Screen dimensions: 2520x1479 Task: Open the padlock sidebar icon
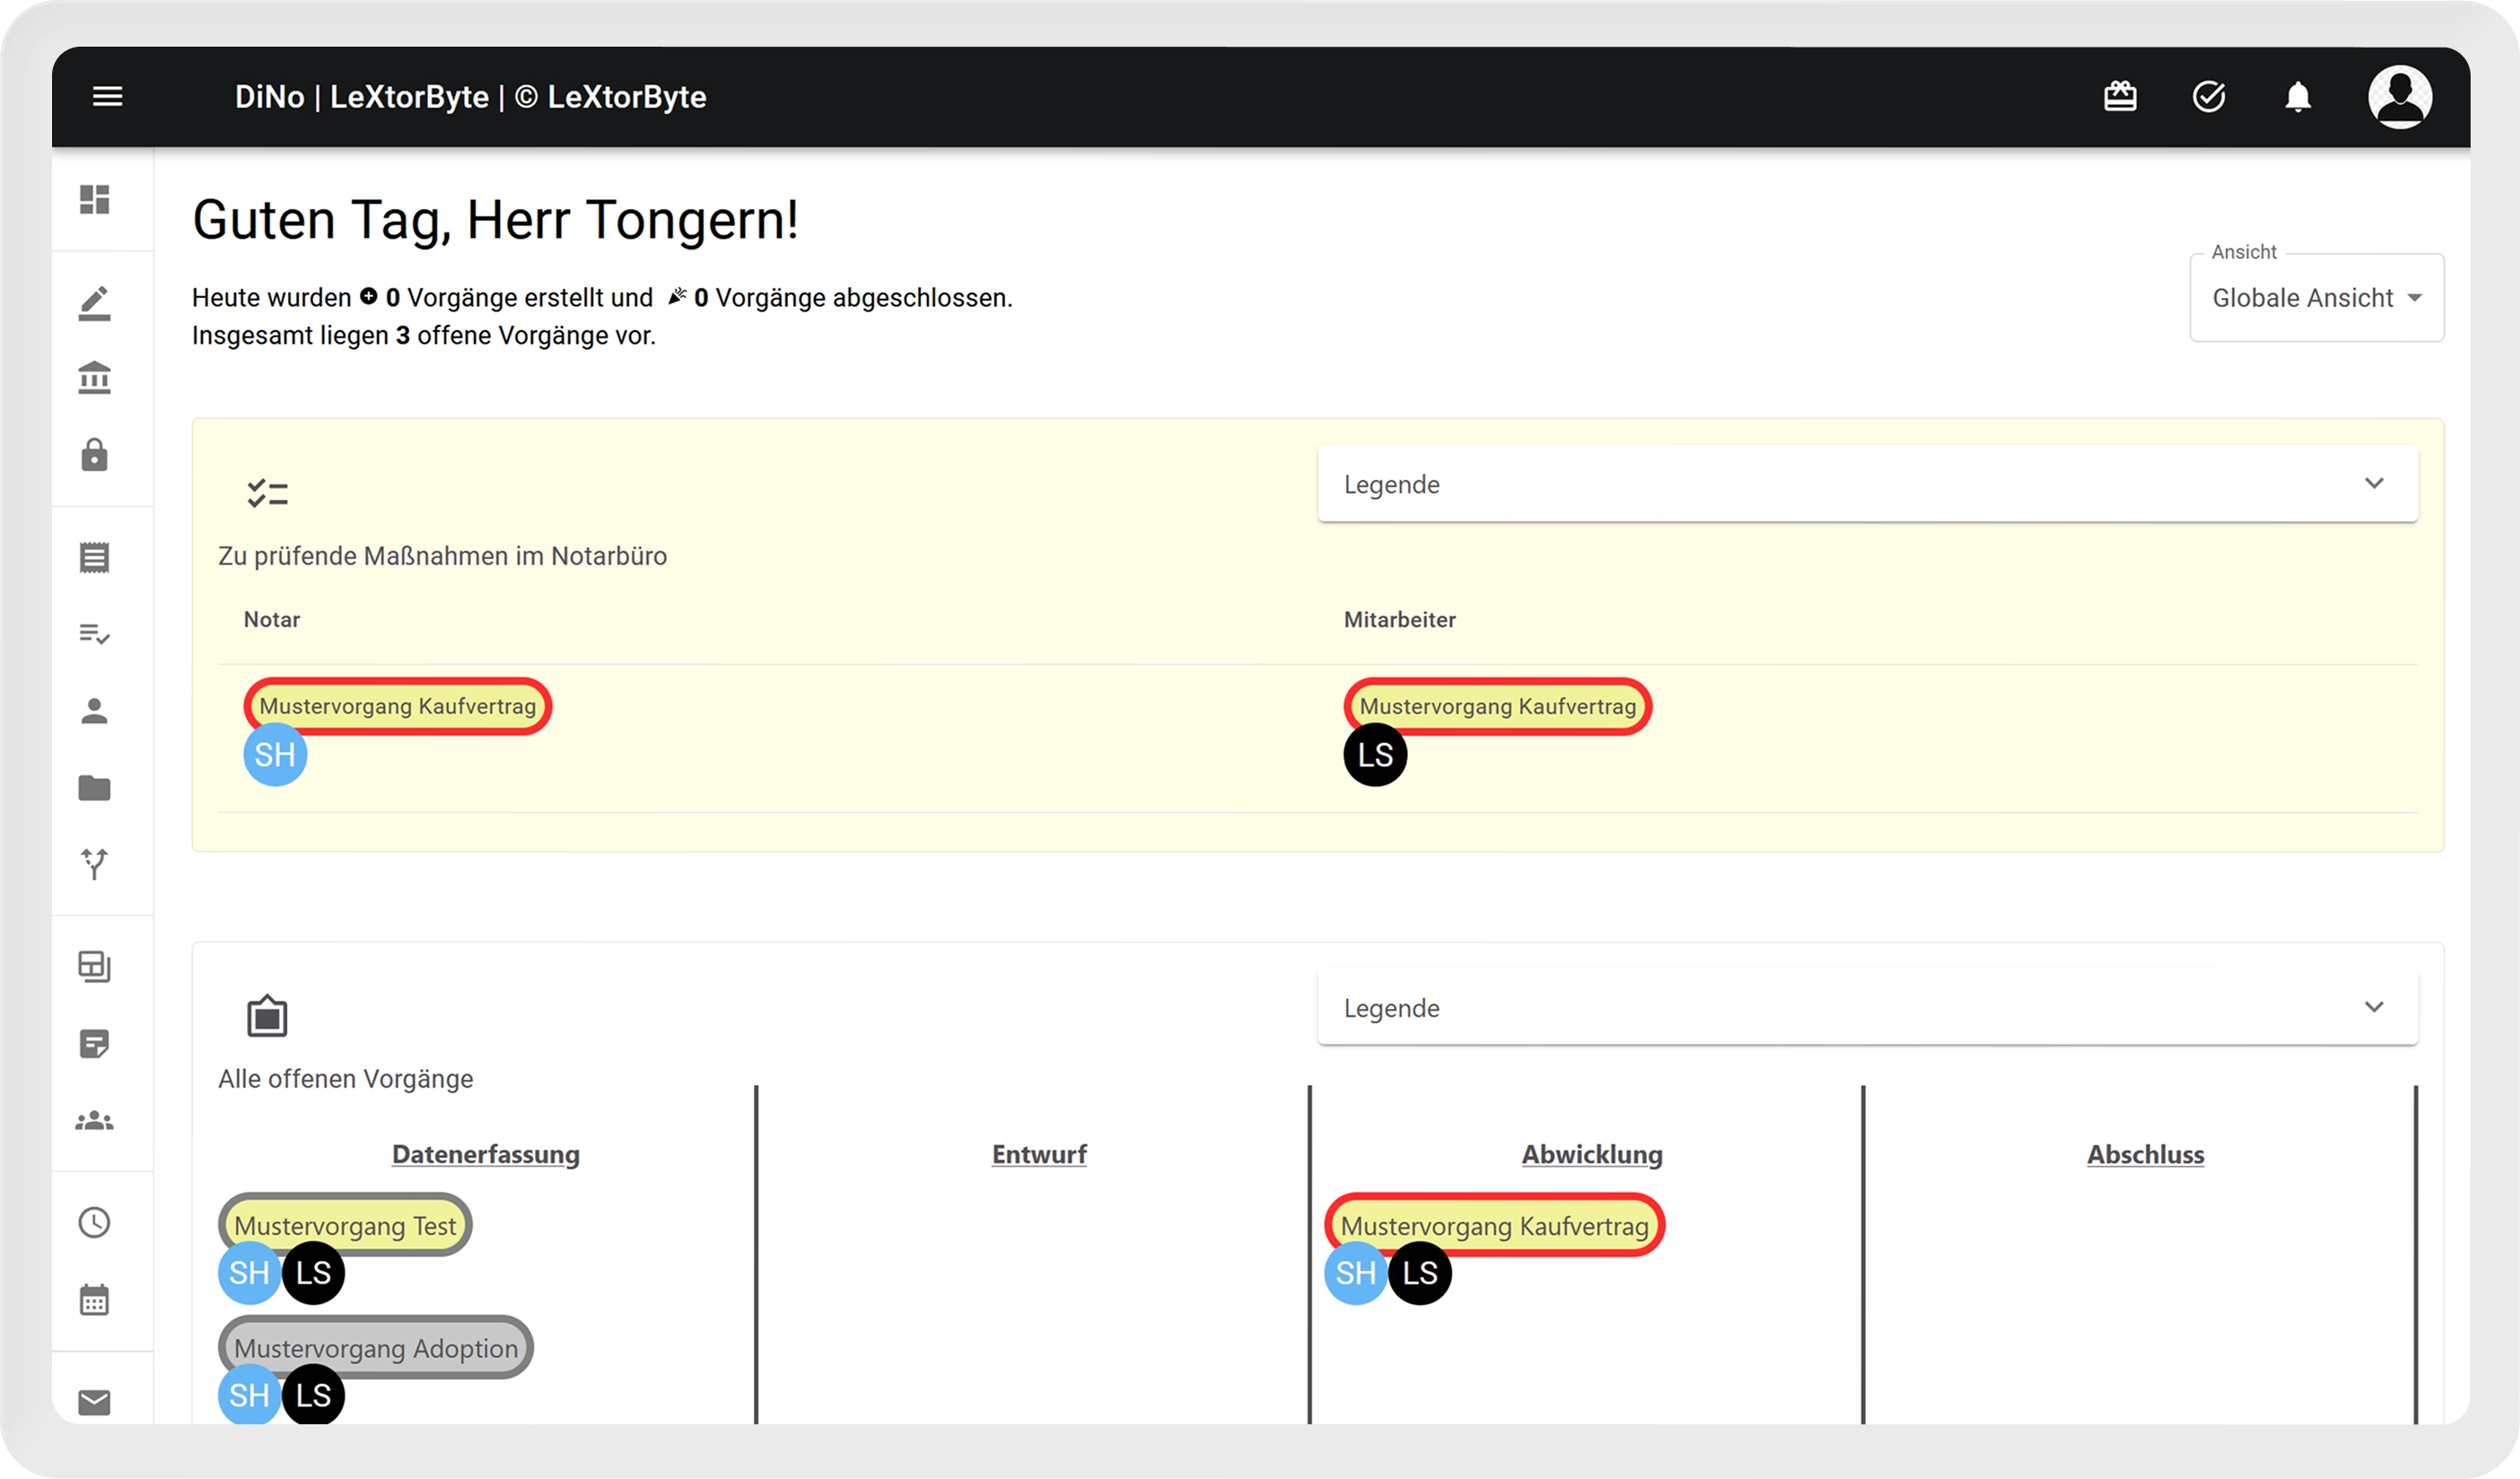95,455
